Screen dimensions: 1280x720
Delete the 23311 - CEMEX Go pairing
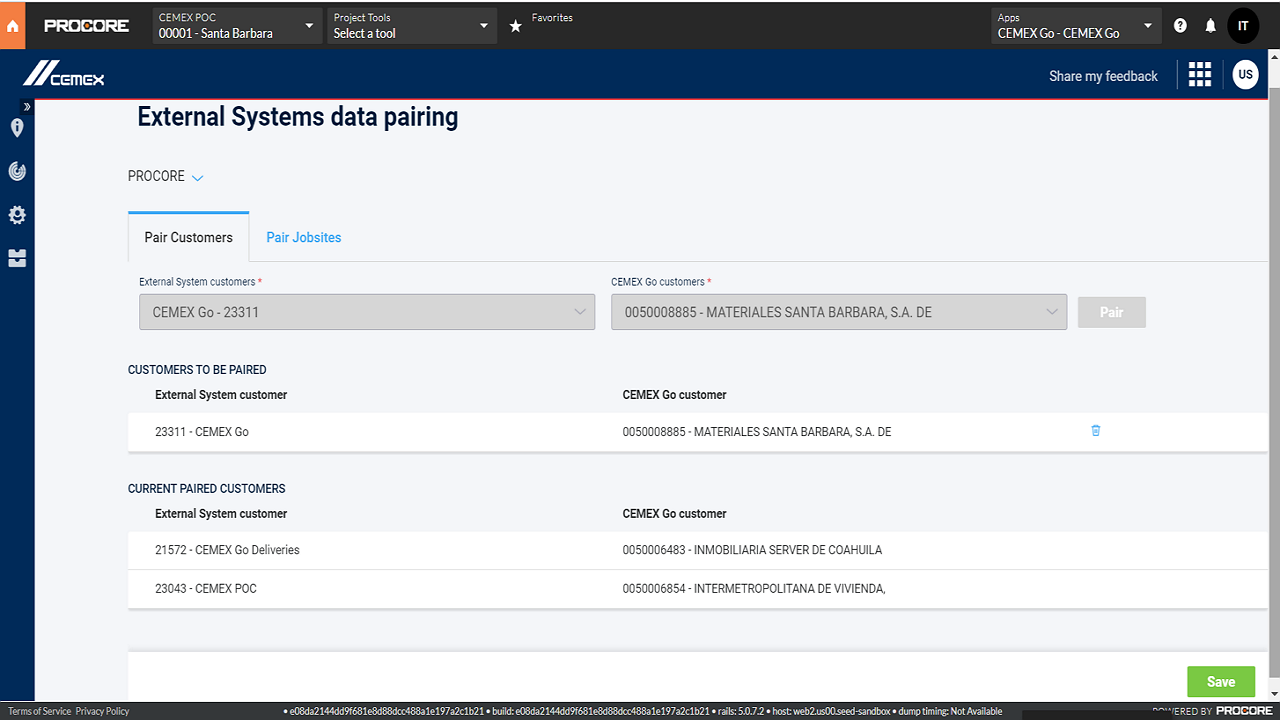click(1095, 431)
